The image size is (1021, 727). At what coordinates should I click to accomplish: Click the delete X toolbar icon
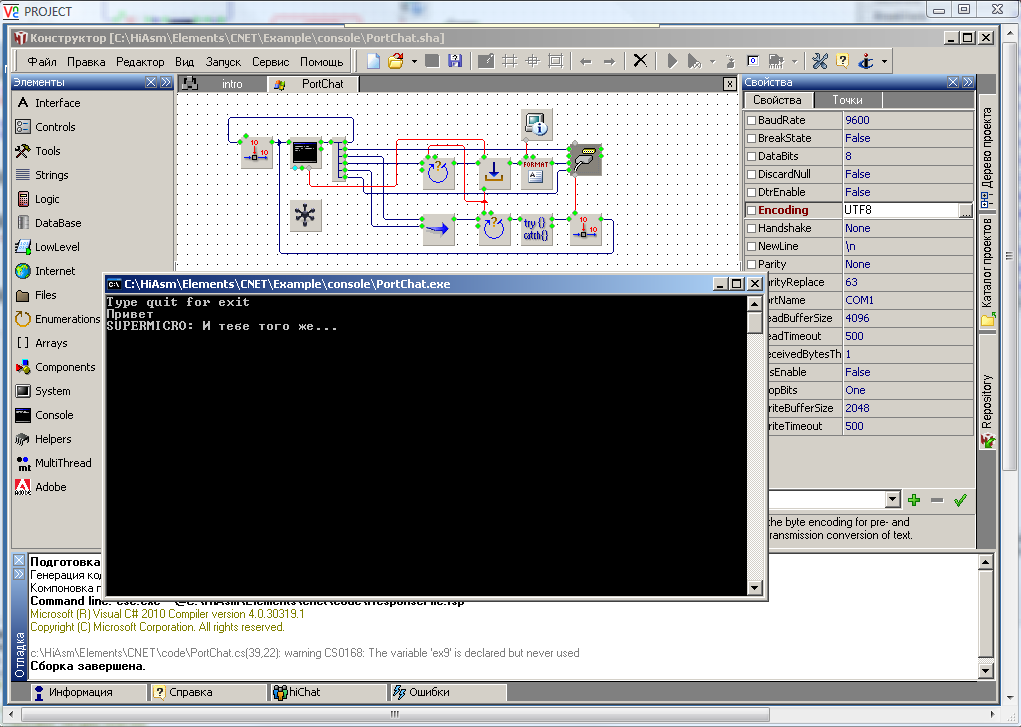pyautogui.click(x=641, y=61)
